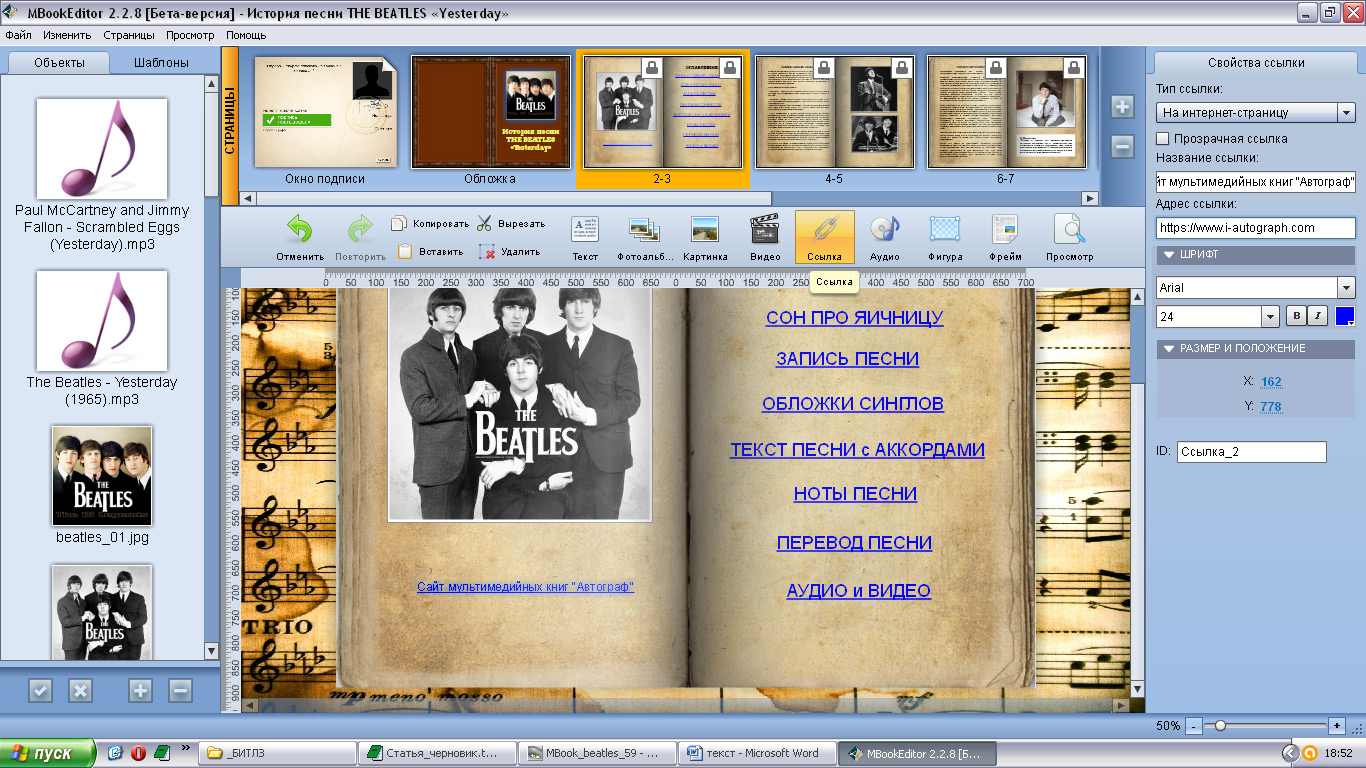This screenshot has height=768, width=1366.
Task: Click the НОТЫ ПЕСНИ link
Action: (x=855, y=493)
